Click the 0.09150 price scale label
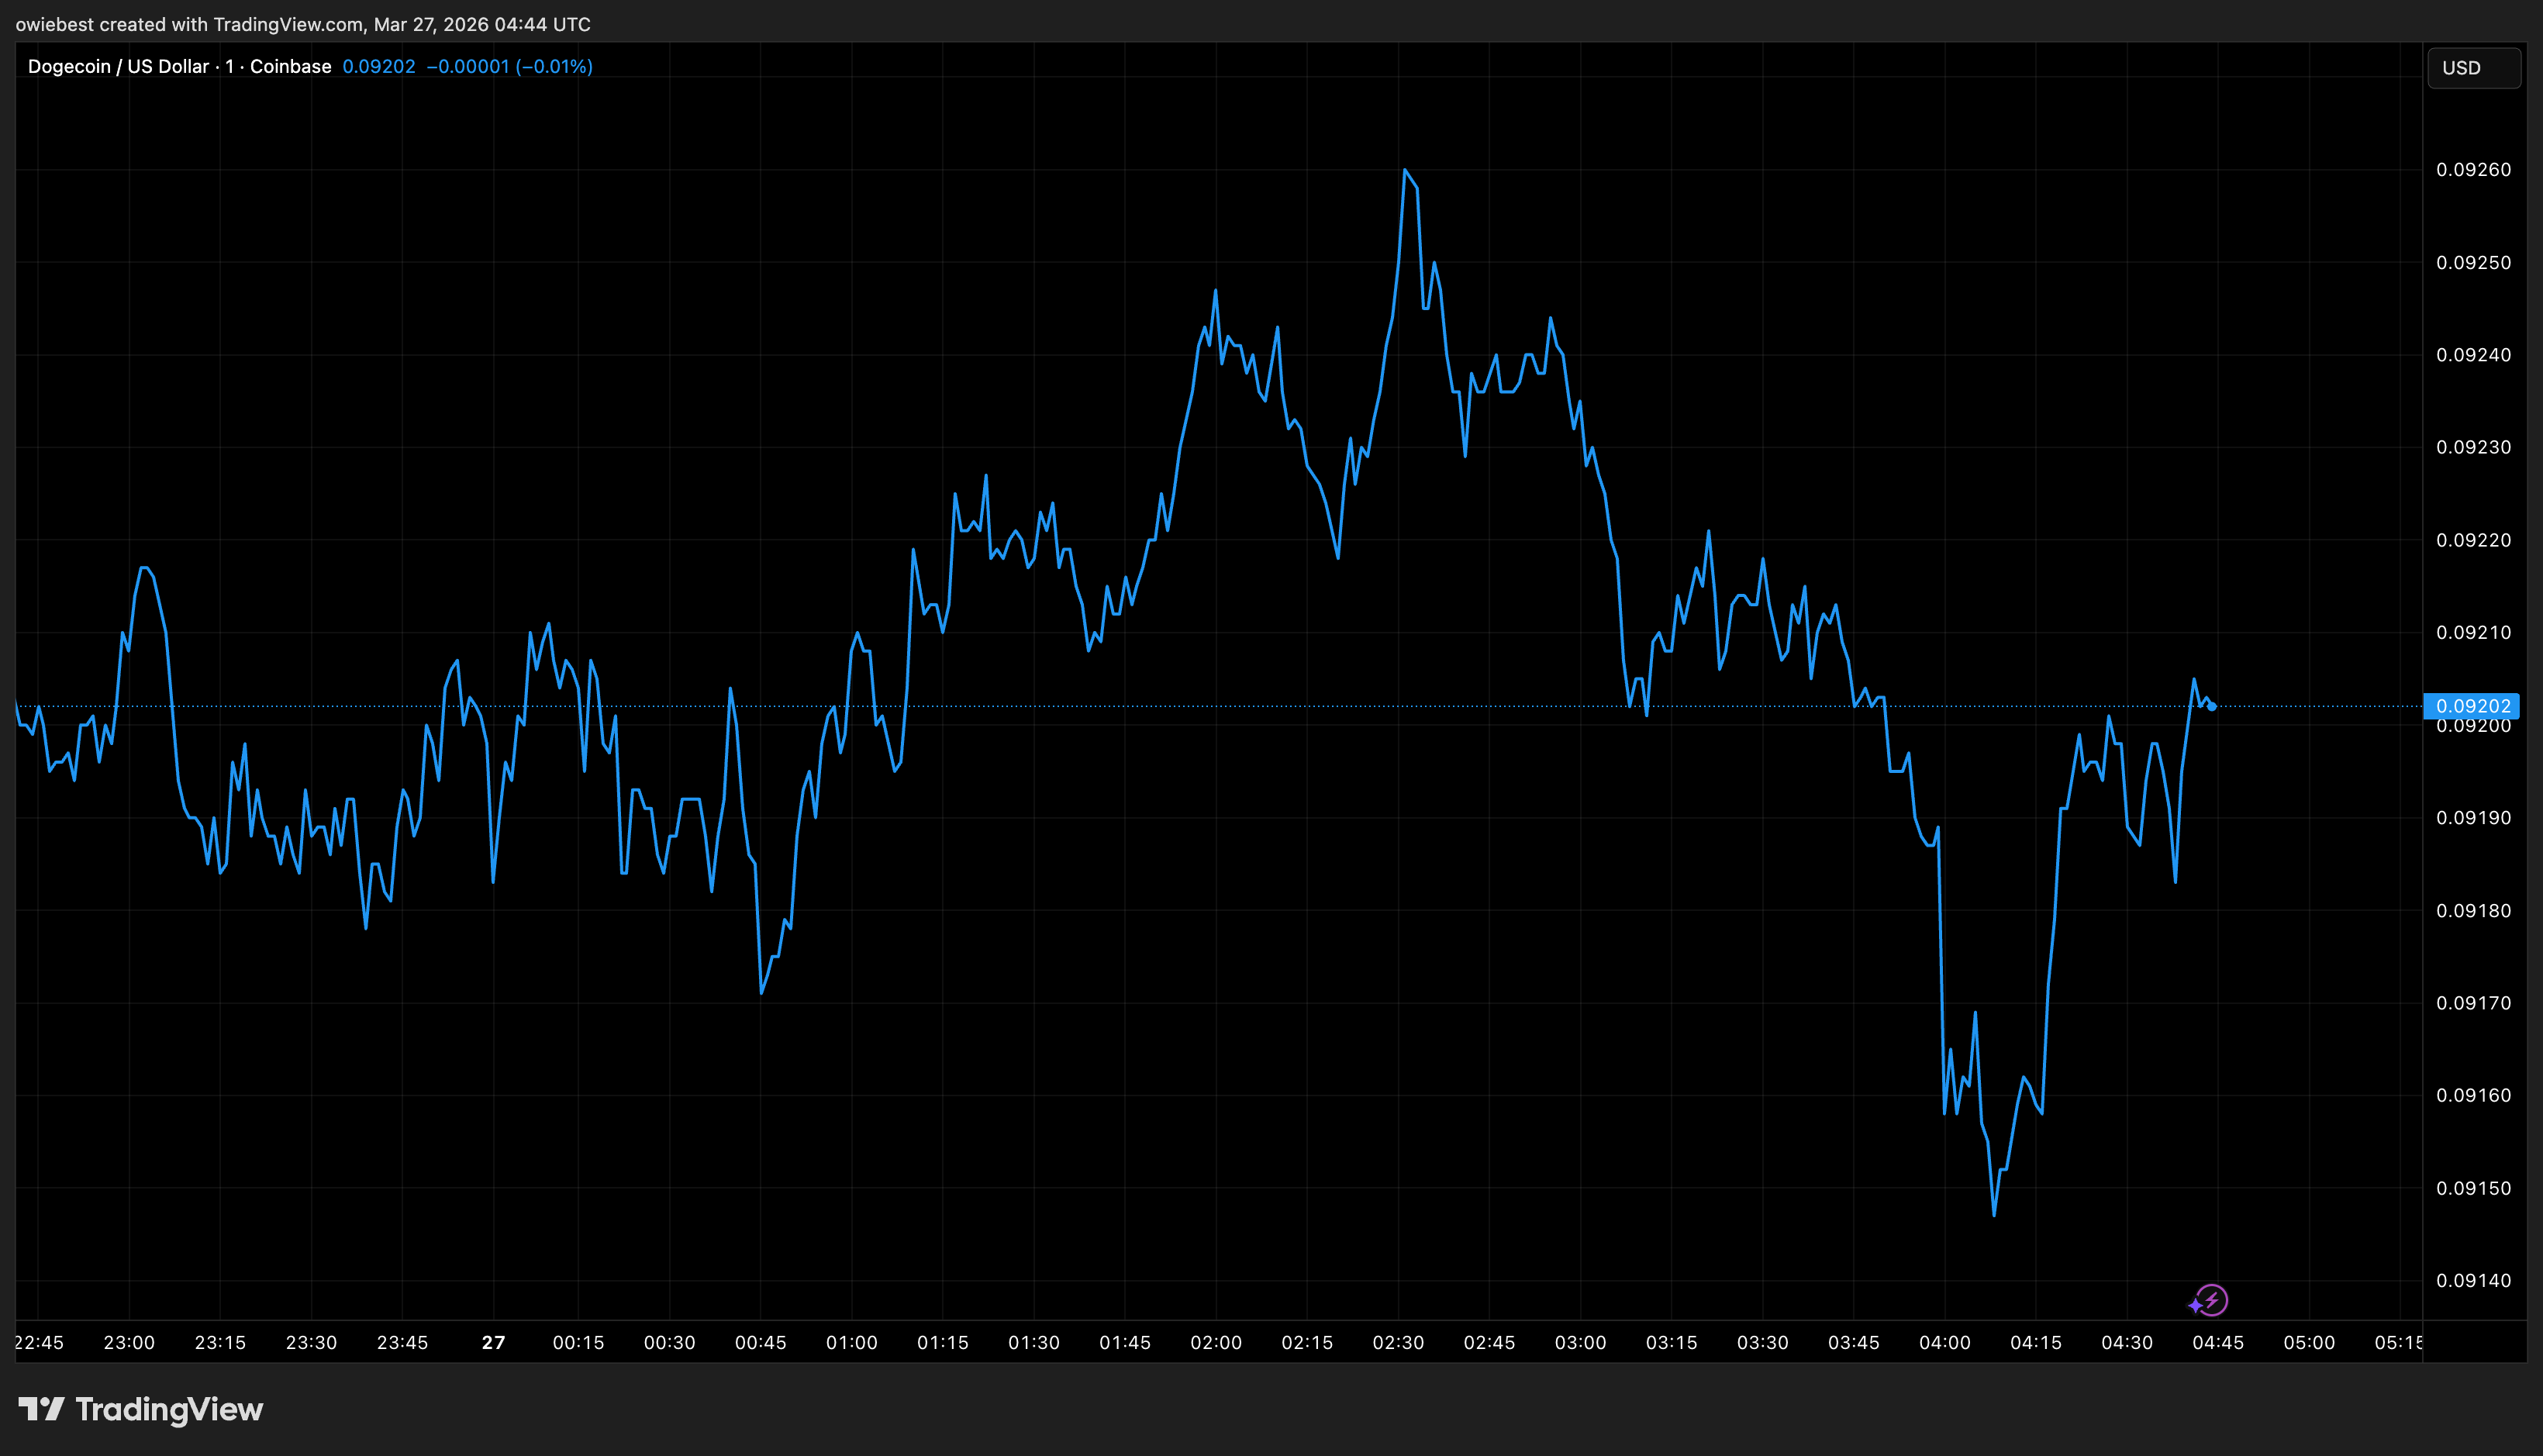Image resolution: width=2543 pixels, height=1456 pixels. 2473,1188
